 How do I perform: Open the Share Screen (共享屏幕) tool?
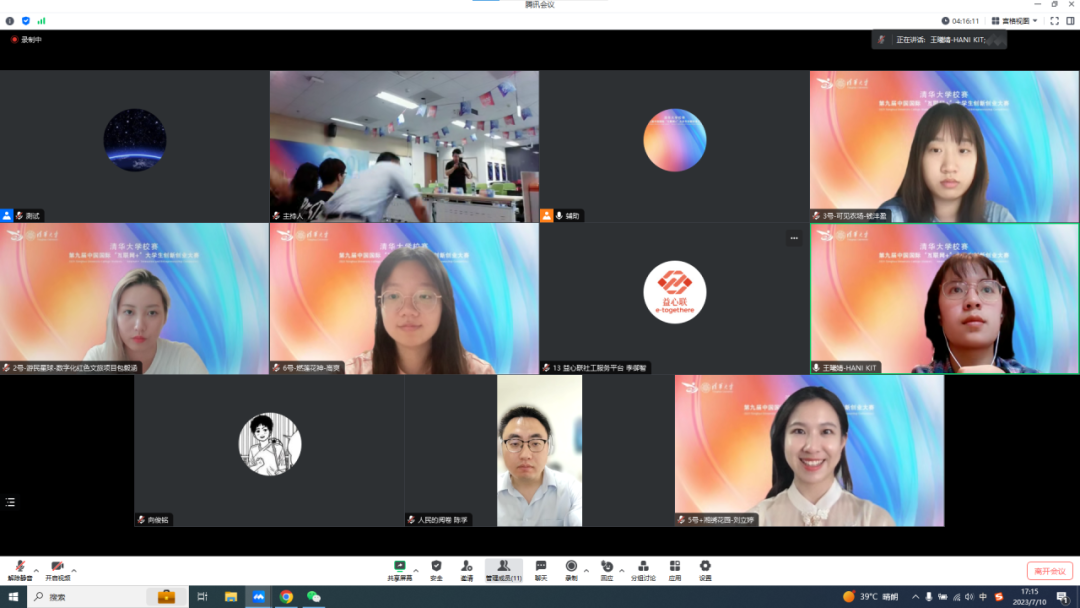[400, 568]
